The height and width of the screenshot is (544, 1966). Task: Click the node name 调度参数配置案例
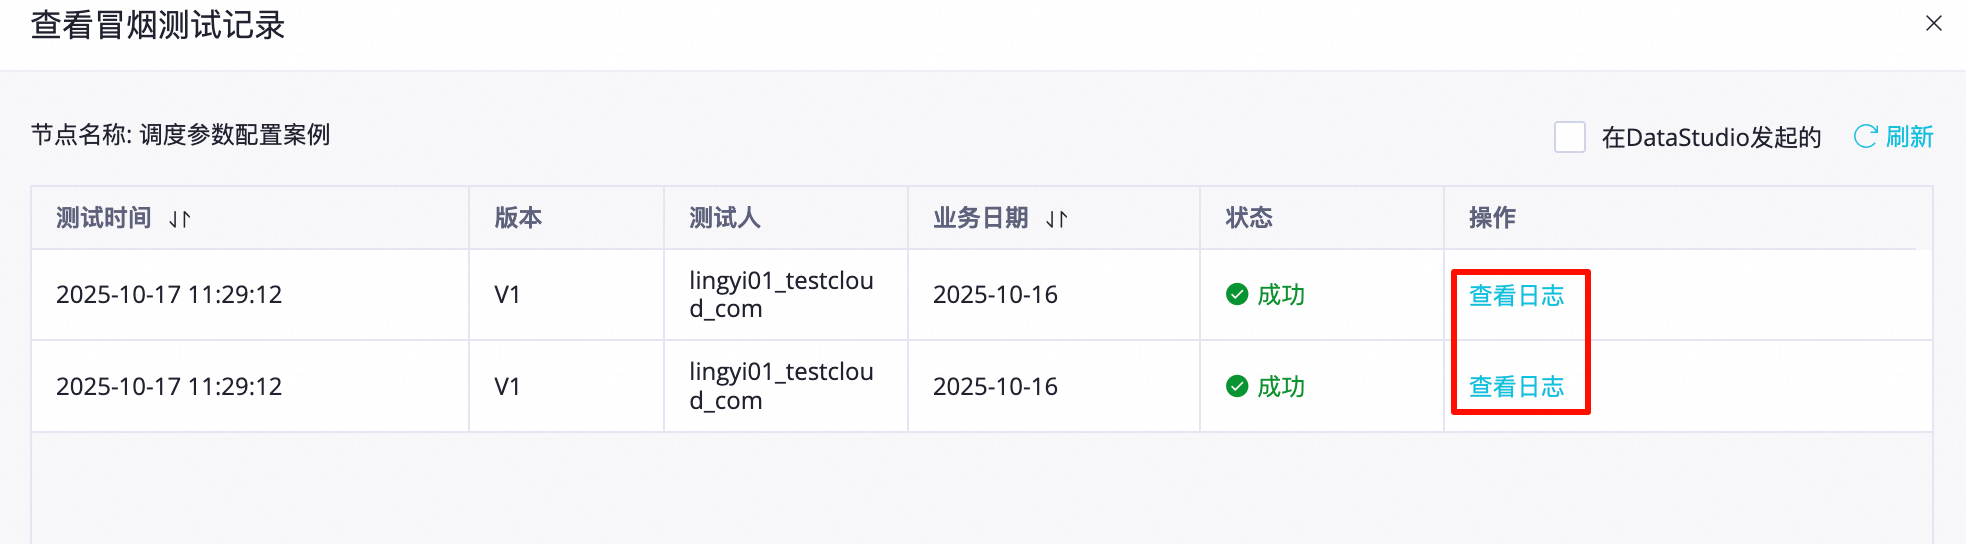(235, 135)
